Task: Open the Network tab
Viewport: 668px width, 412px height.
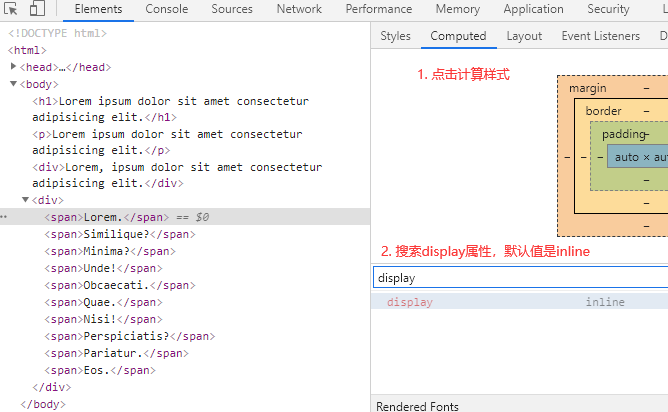Action: pyautogui.click(x=299, y=9)
